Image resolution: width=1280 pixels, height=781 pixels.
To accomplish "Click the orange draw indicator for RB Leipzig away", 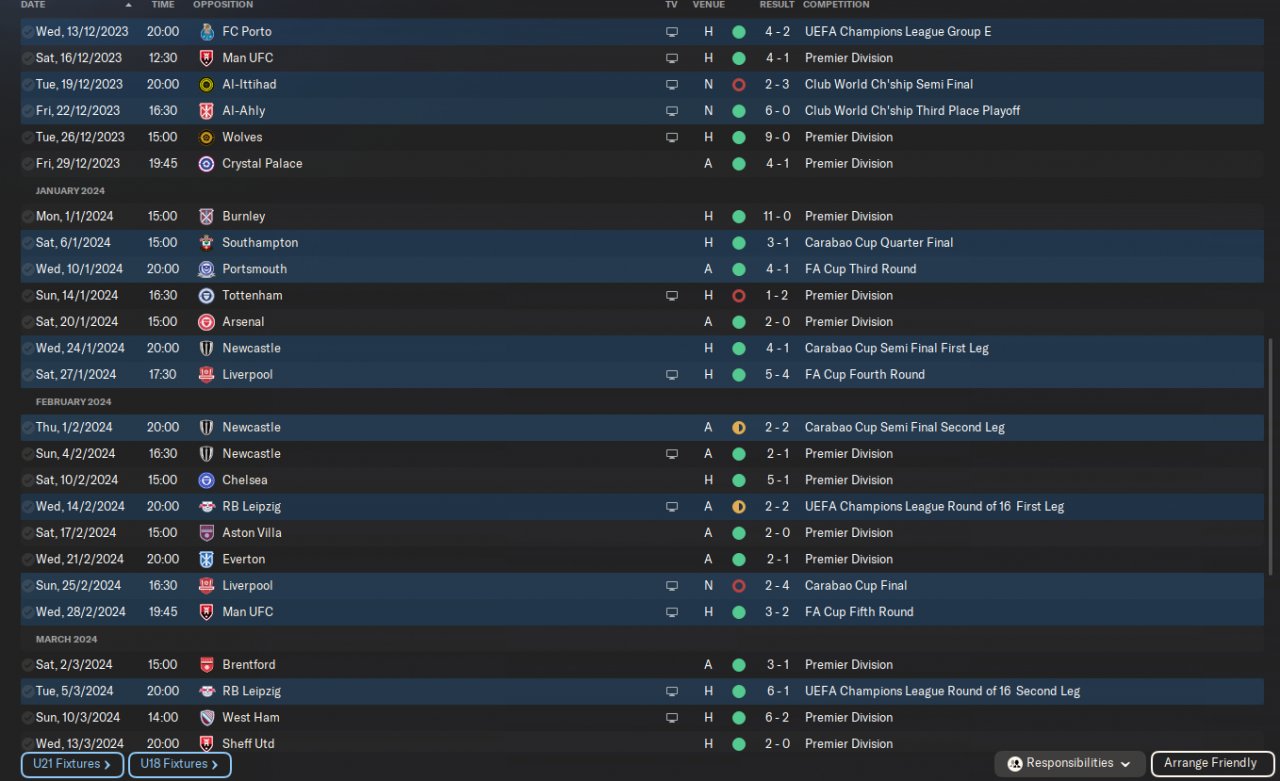I will (x=739, y=507).
